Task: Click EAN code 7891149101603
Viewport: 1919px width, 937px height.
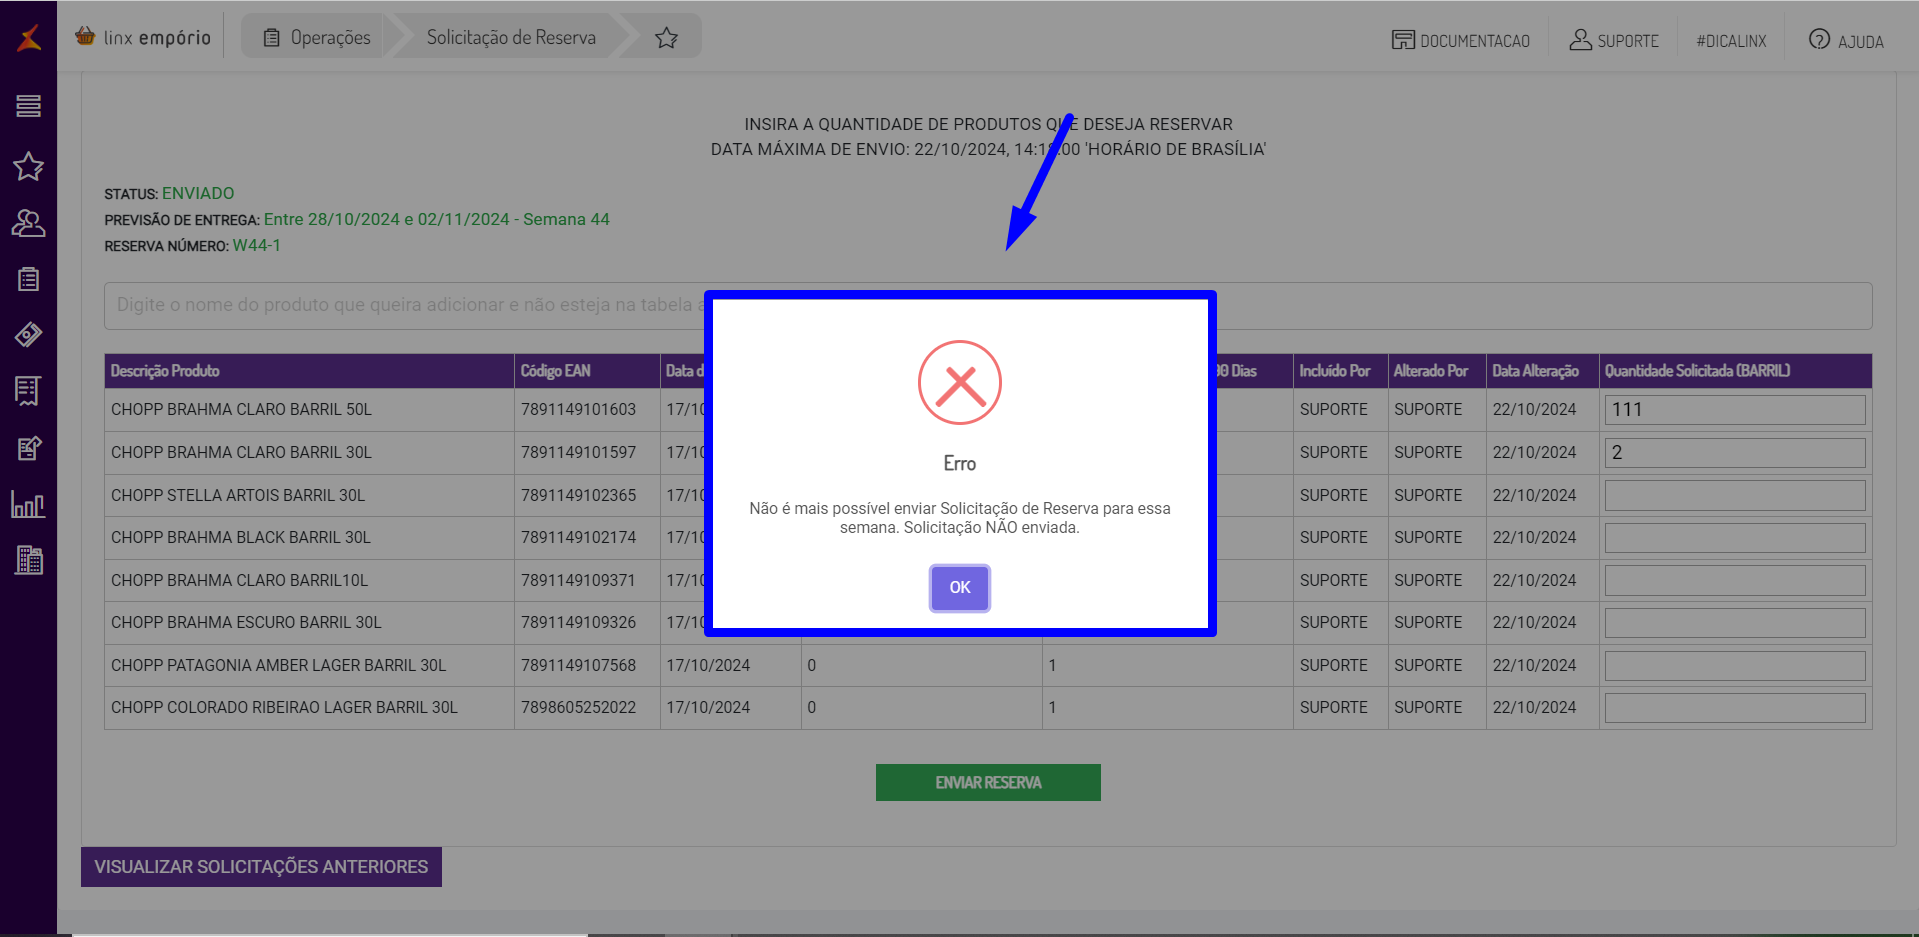Action: 578,410
